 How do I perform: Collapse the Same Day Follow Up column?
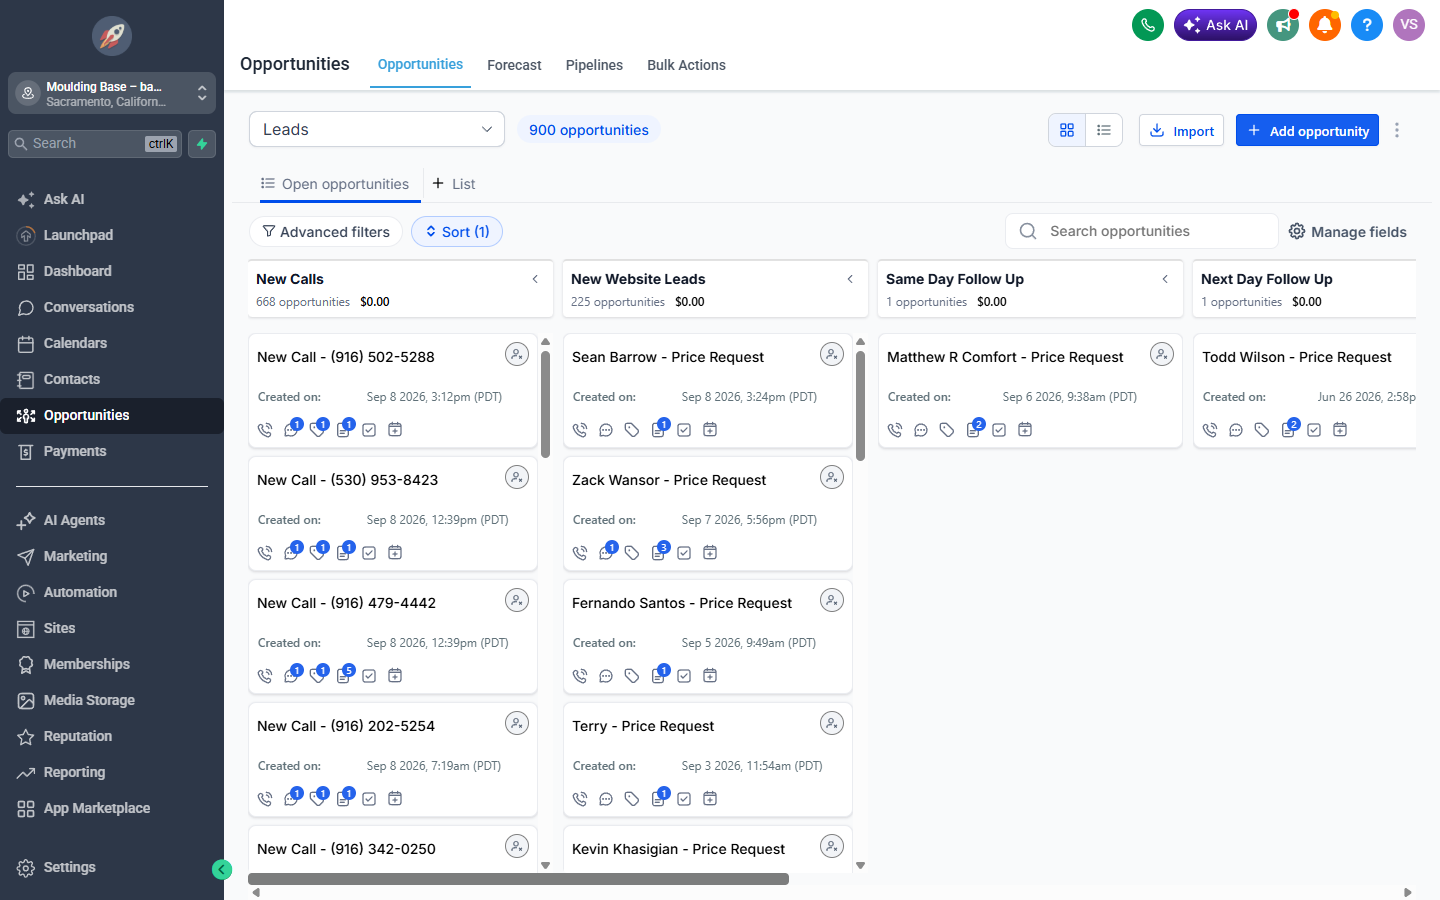coord(1165,279)
